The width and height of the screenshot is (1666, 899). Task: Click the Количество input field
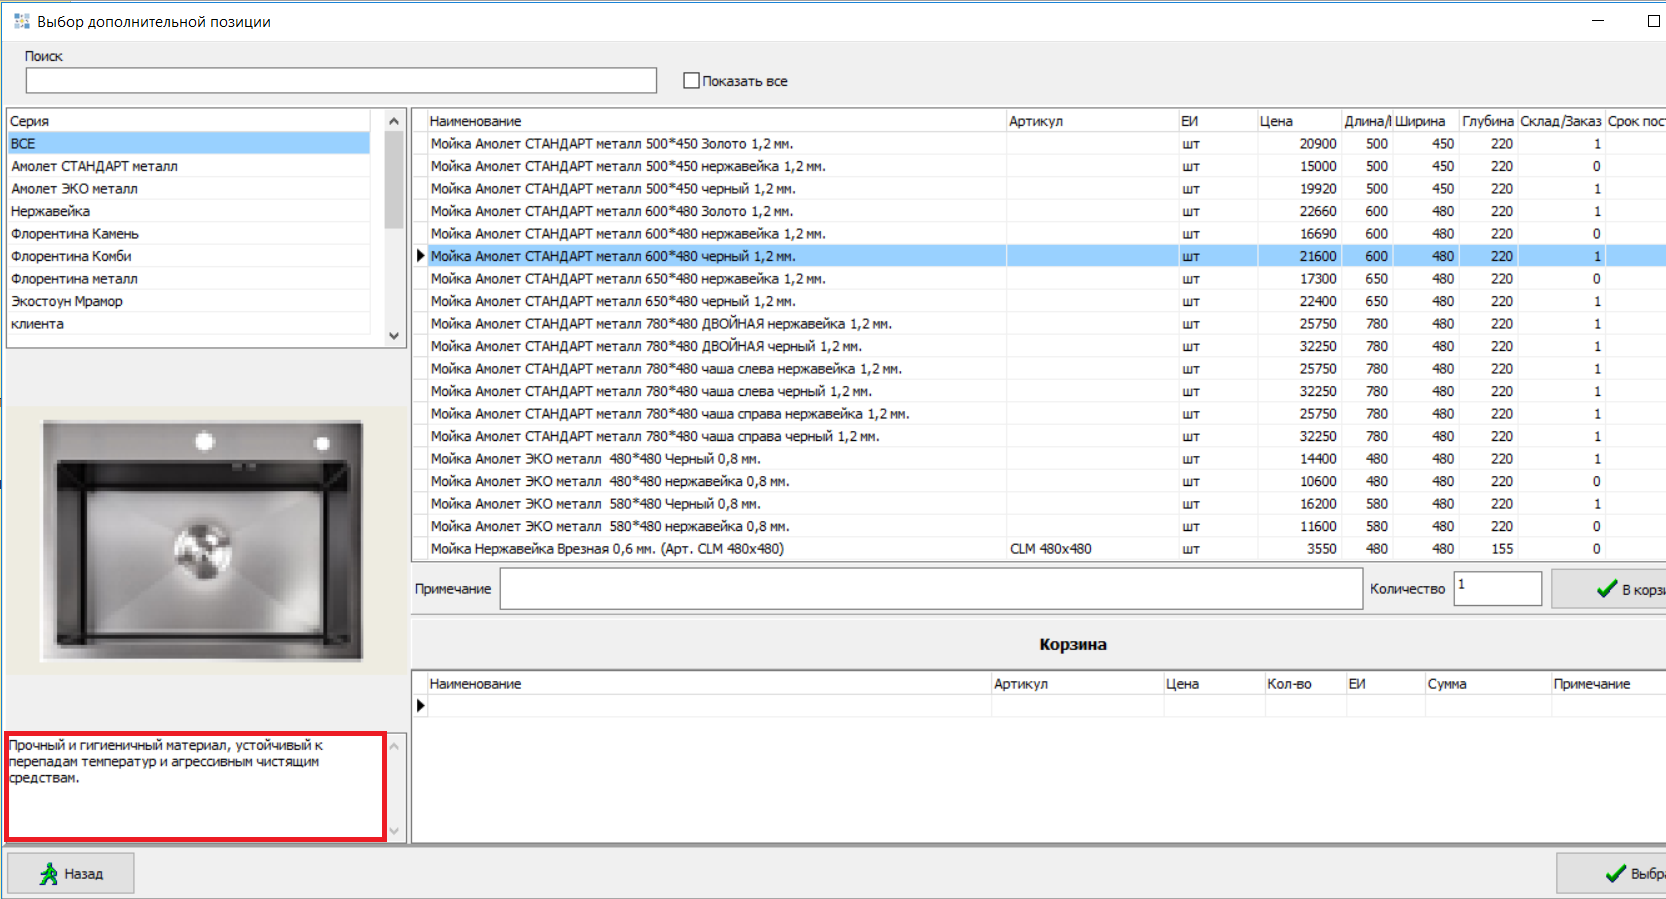(1497, 589)
